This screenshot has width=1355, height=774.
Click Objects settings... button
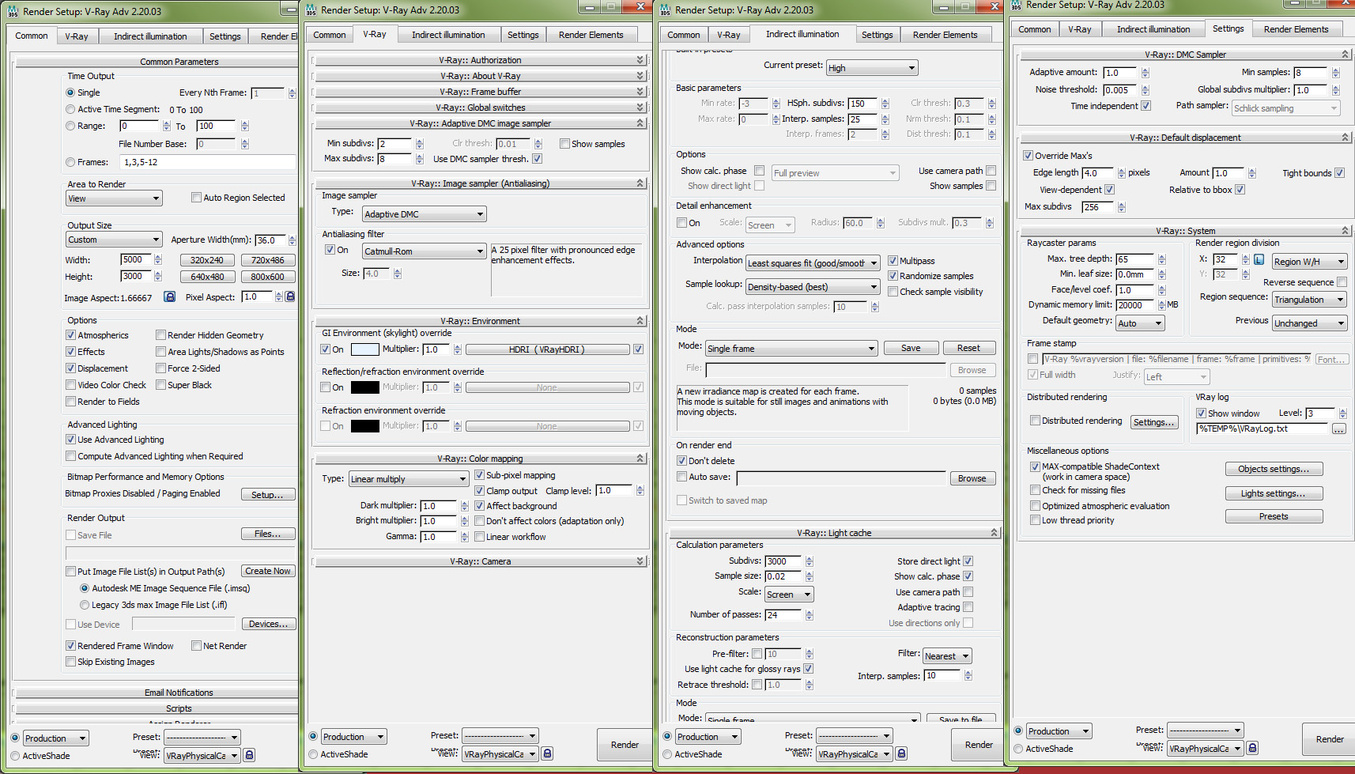(x=1273, y=469)
